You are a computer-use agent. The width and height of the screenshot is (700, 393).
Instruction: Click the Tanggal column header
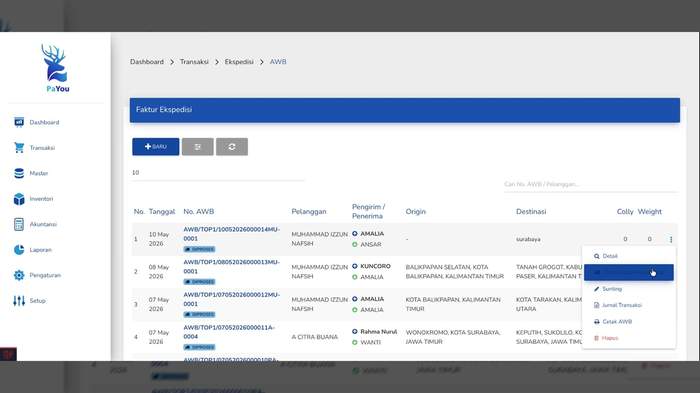tap(162, 212)
